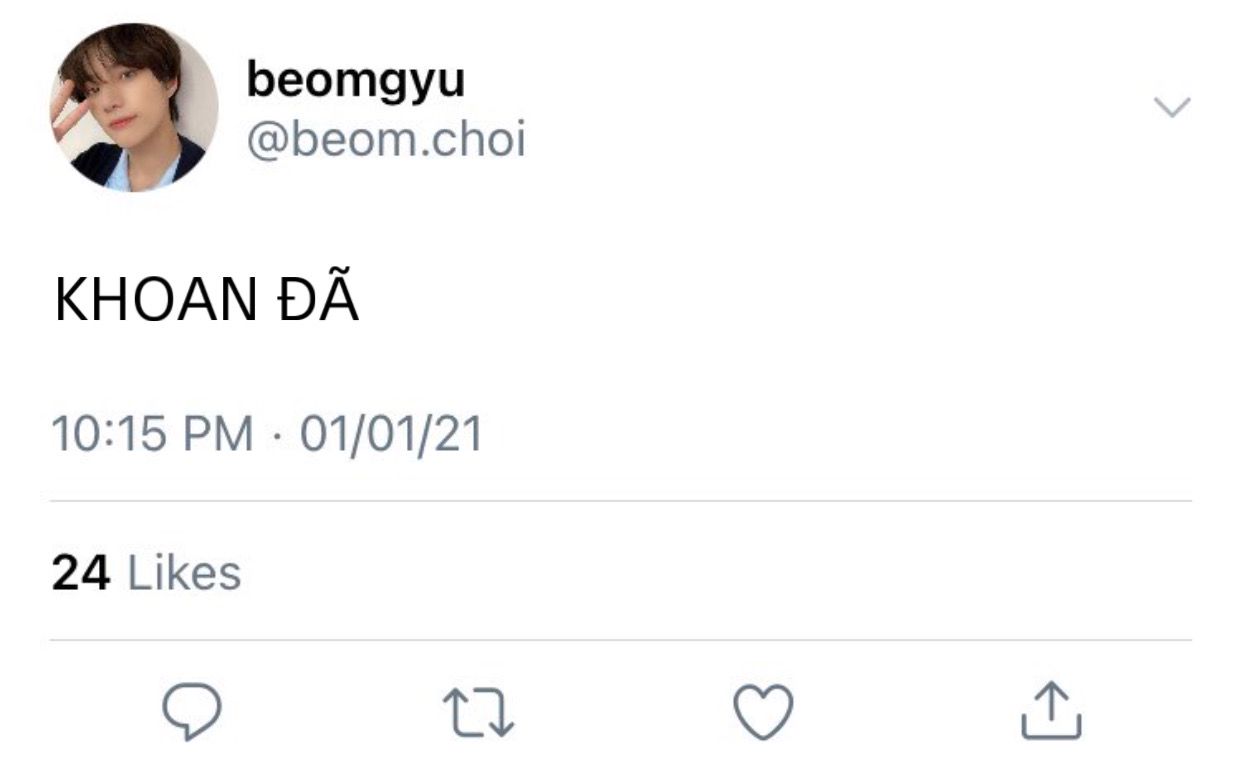Share this tweet via the share icon
The image size is (1242, 773).
click(1050, 710)
